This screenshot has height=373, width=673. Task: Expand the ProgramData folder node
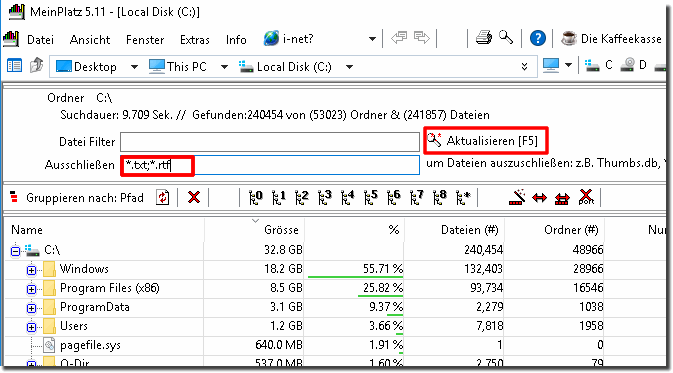tap(31, 308)
